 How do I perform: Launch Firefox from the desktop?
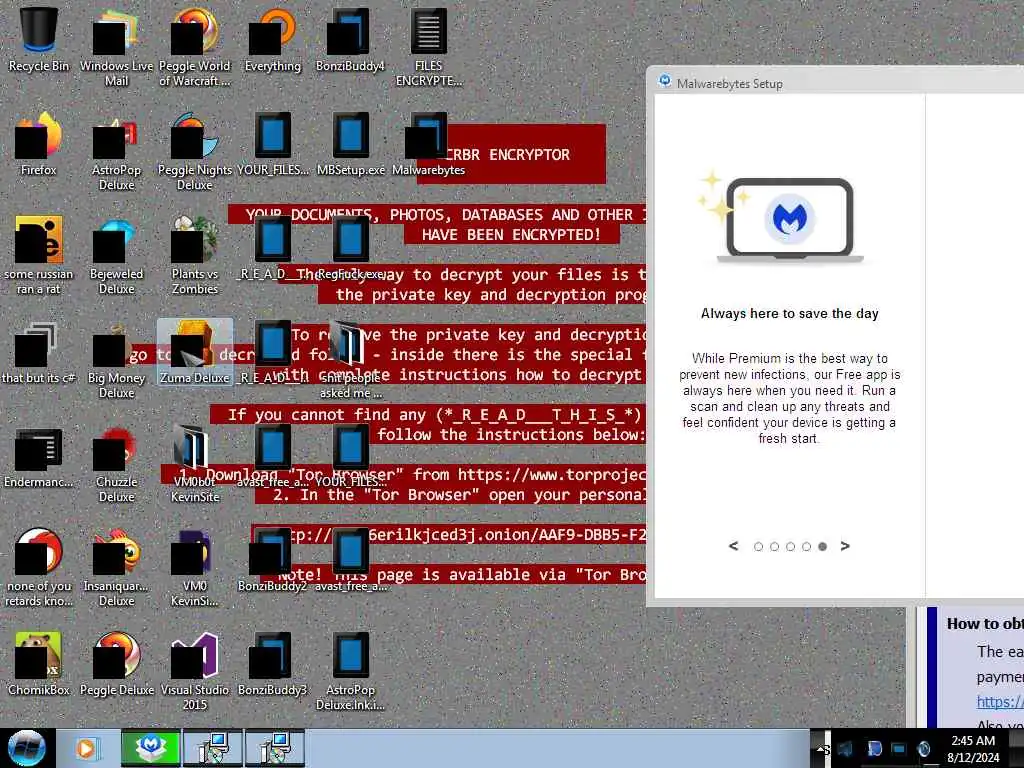[x=39, y=144]
